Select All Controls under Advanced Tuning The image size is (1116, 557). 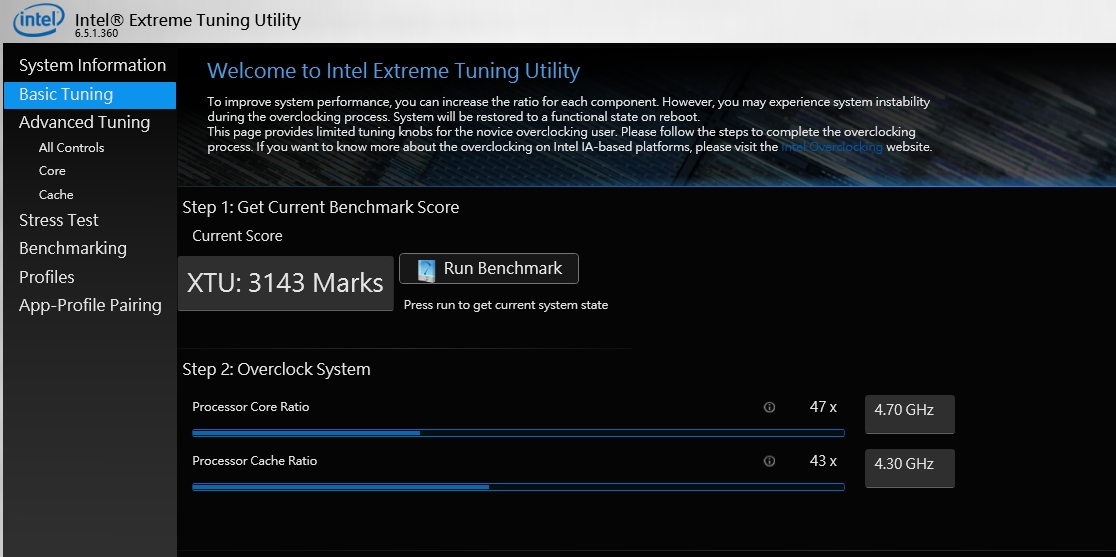[x=71, y=148]
